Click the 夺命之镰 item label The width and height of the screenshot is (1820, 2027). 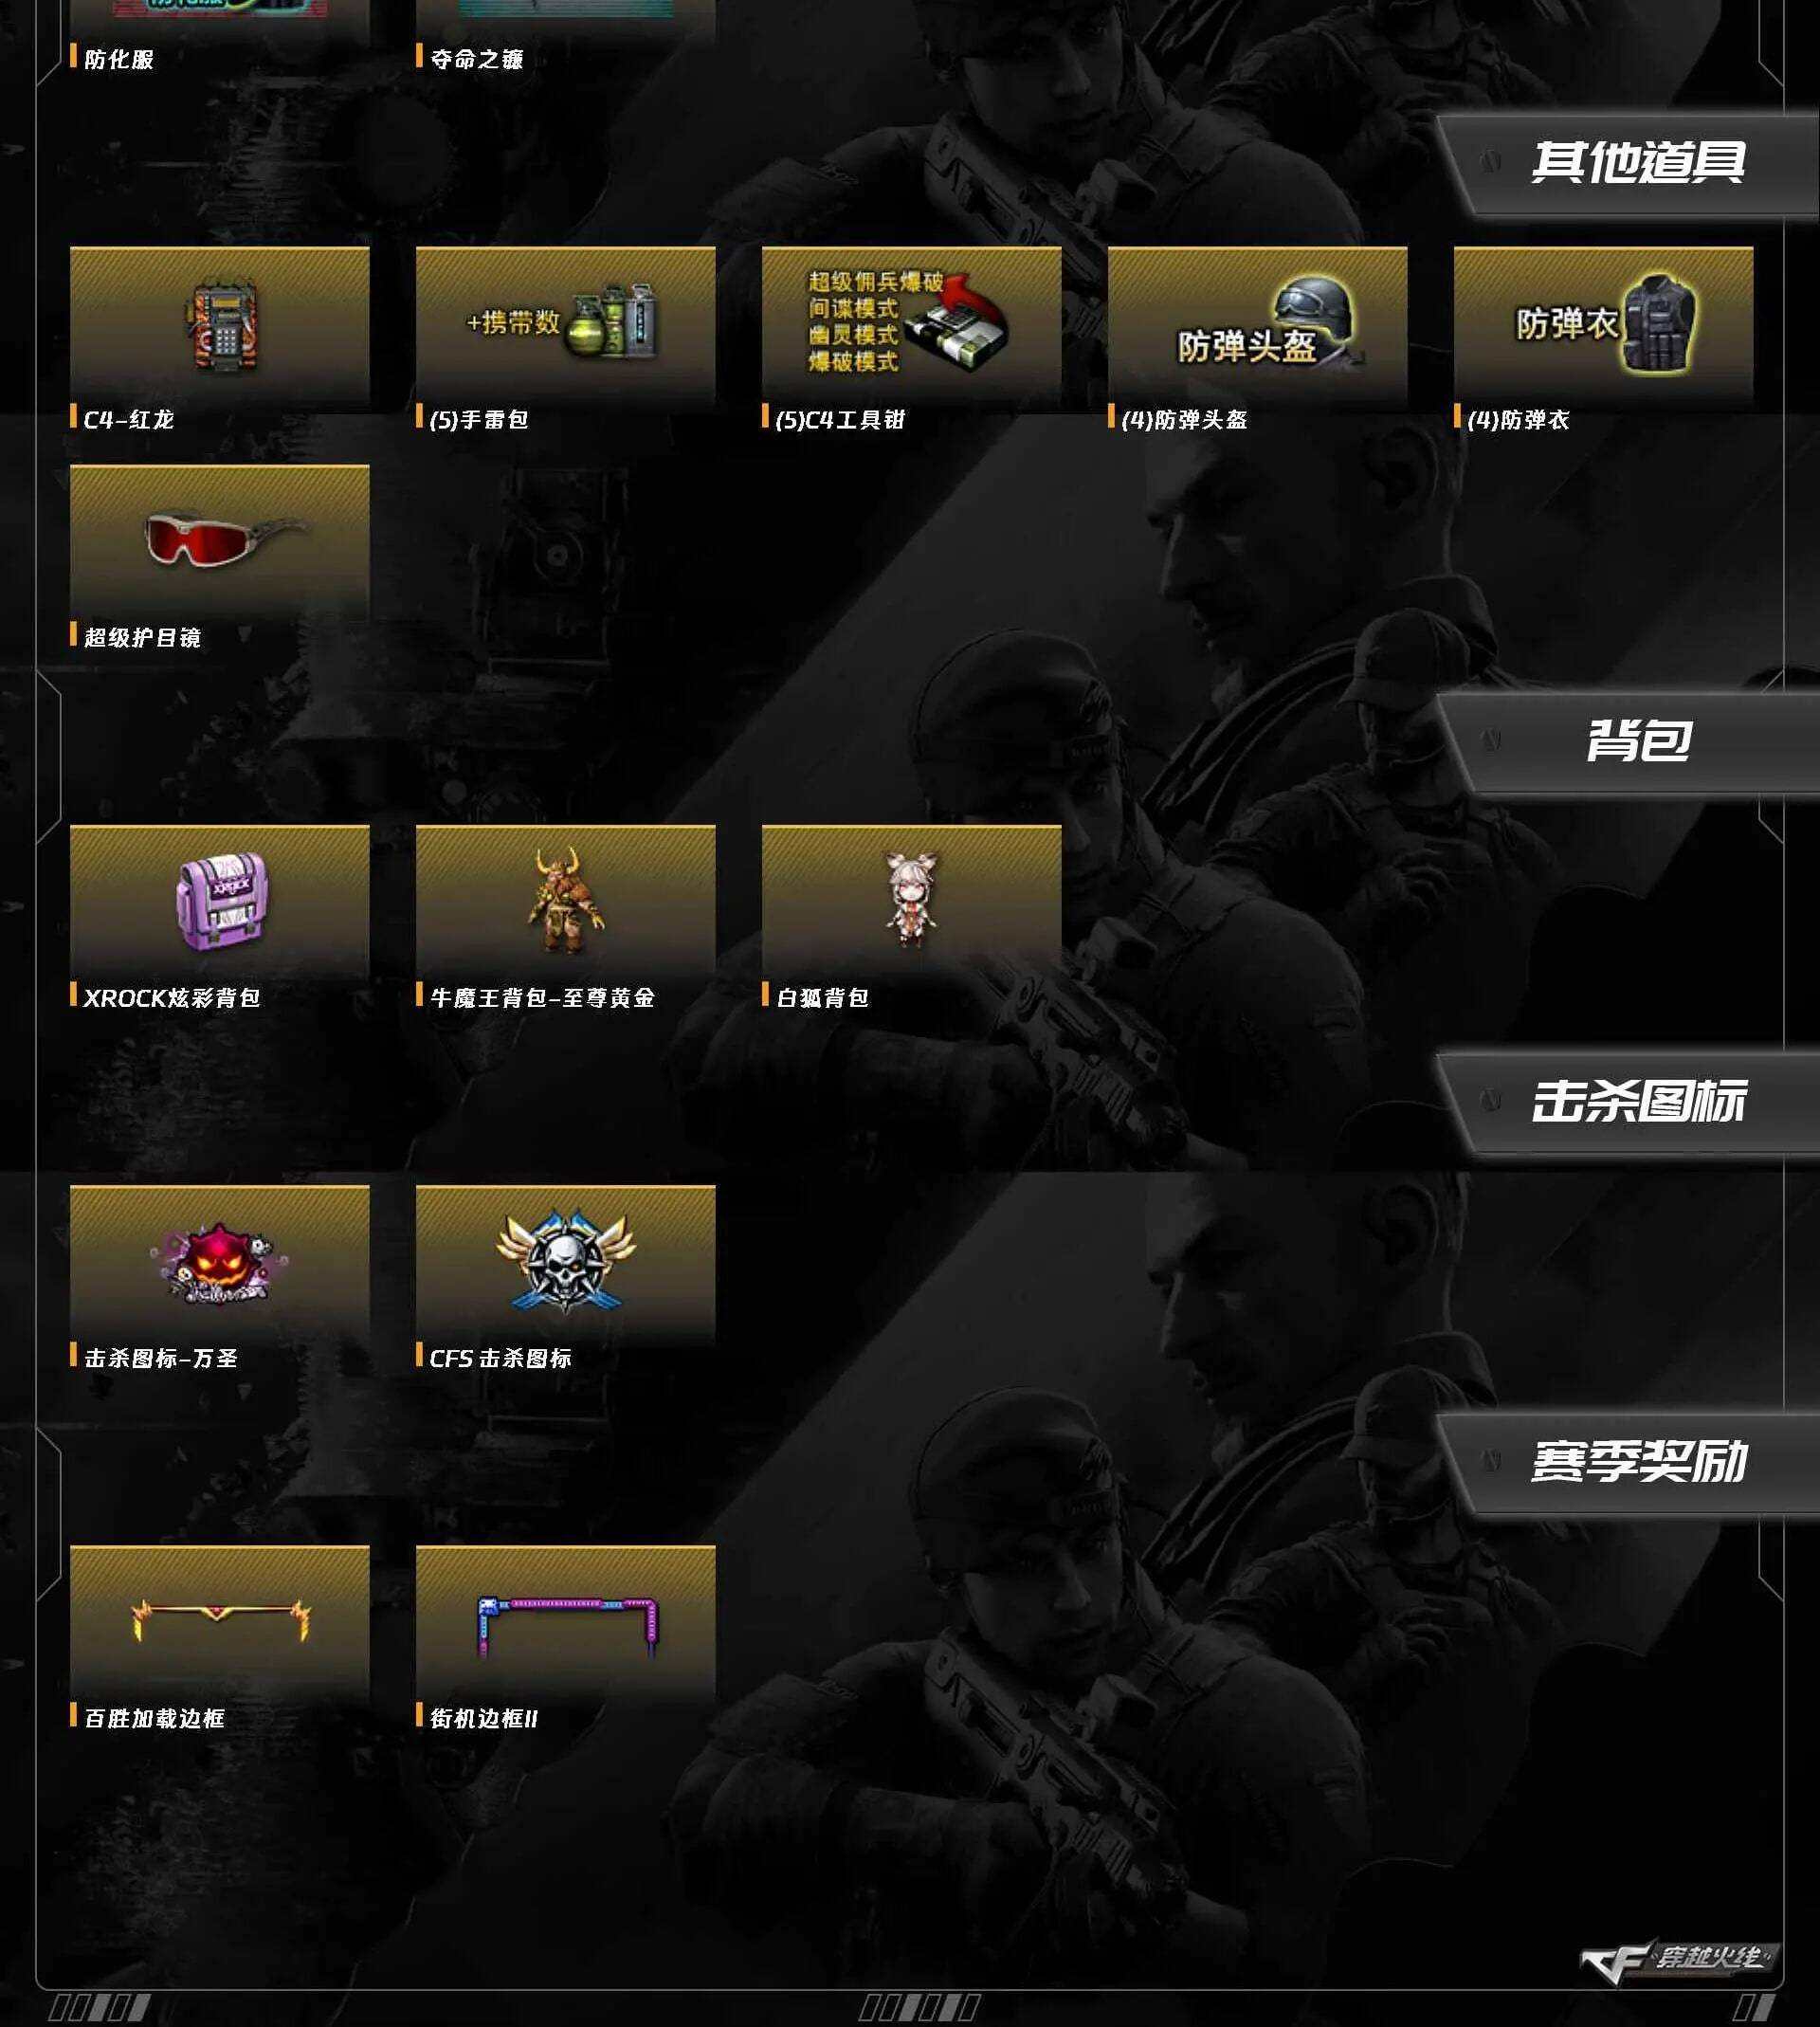click(477, 59)
